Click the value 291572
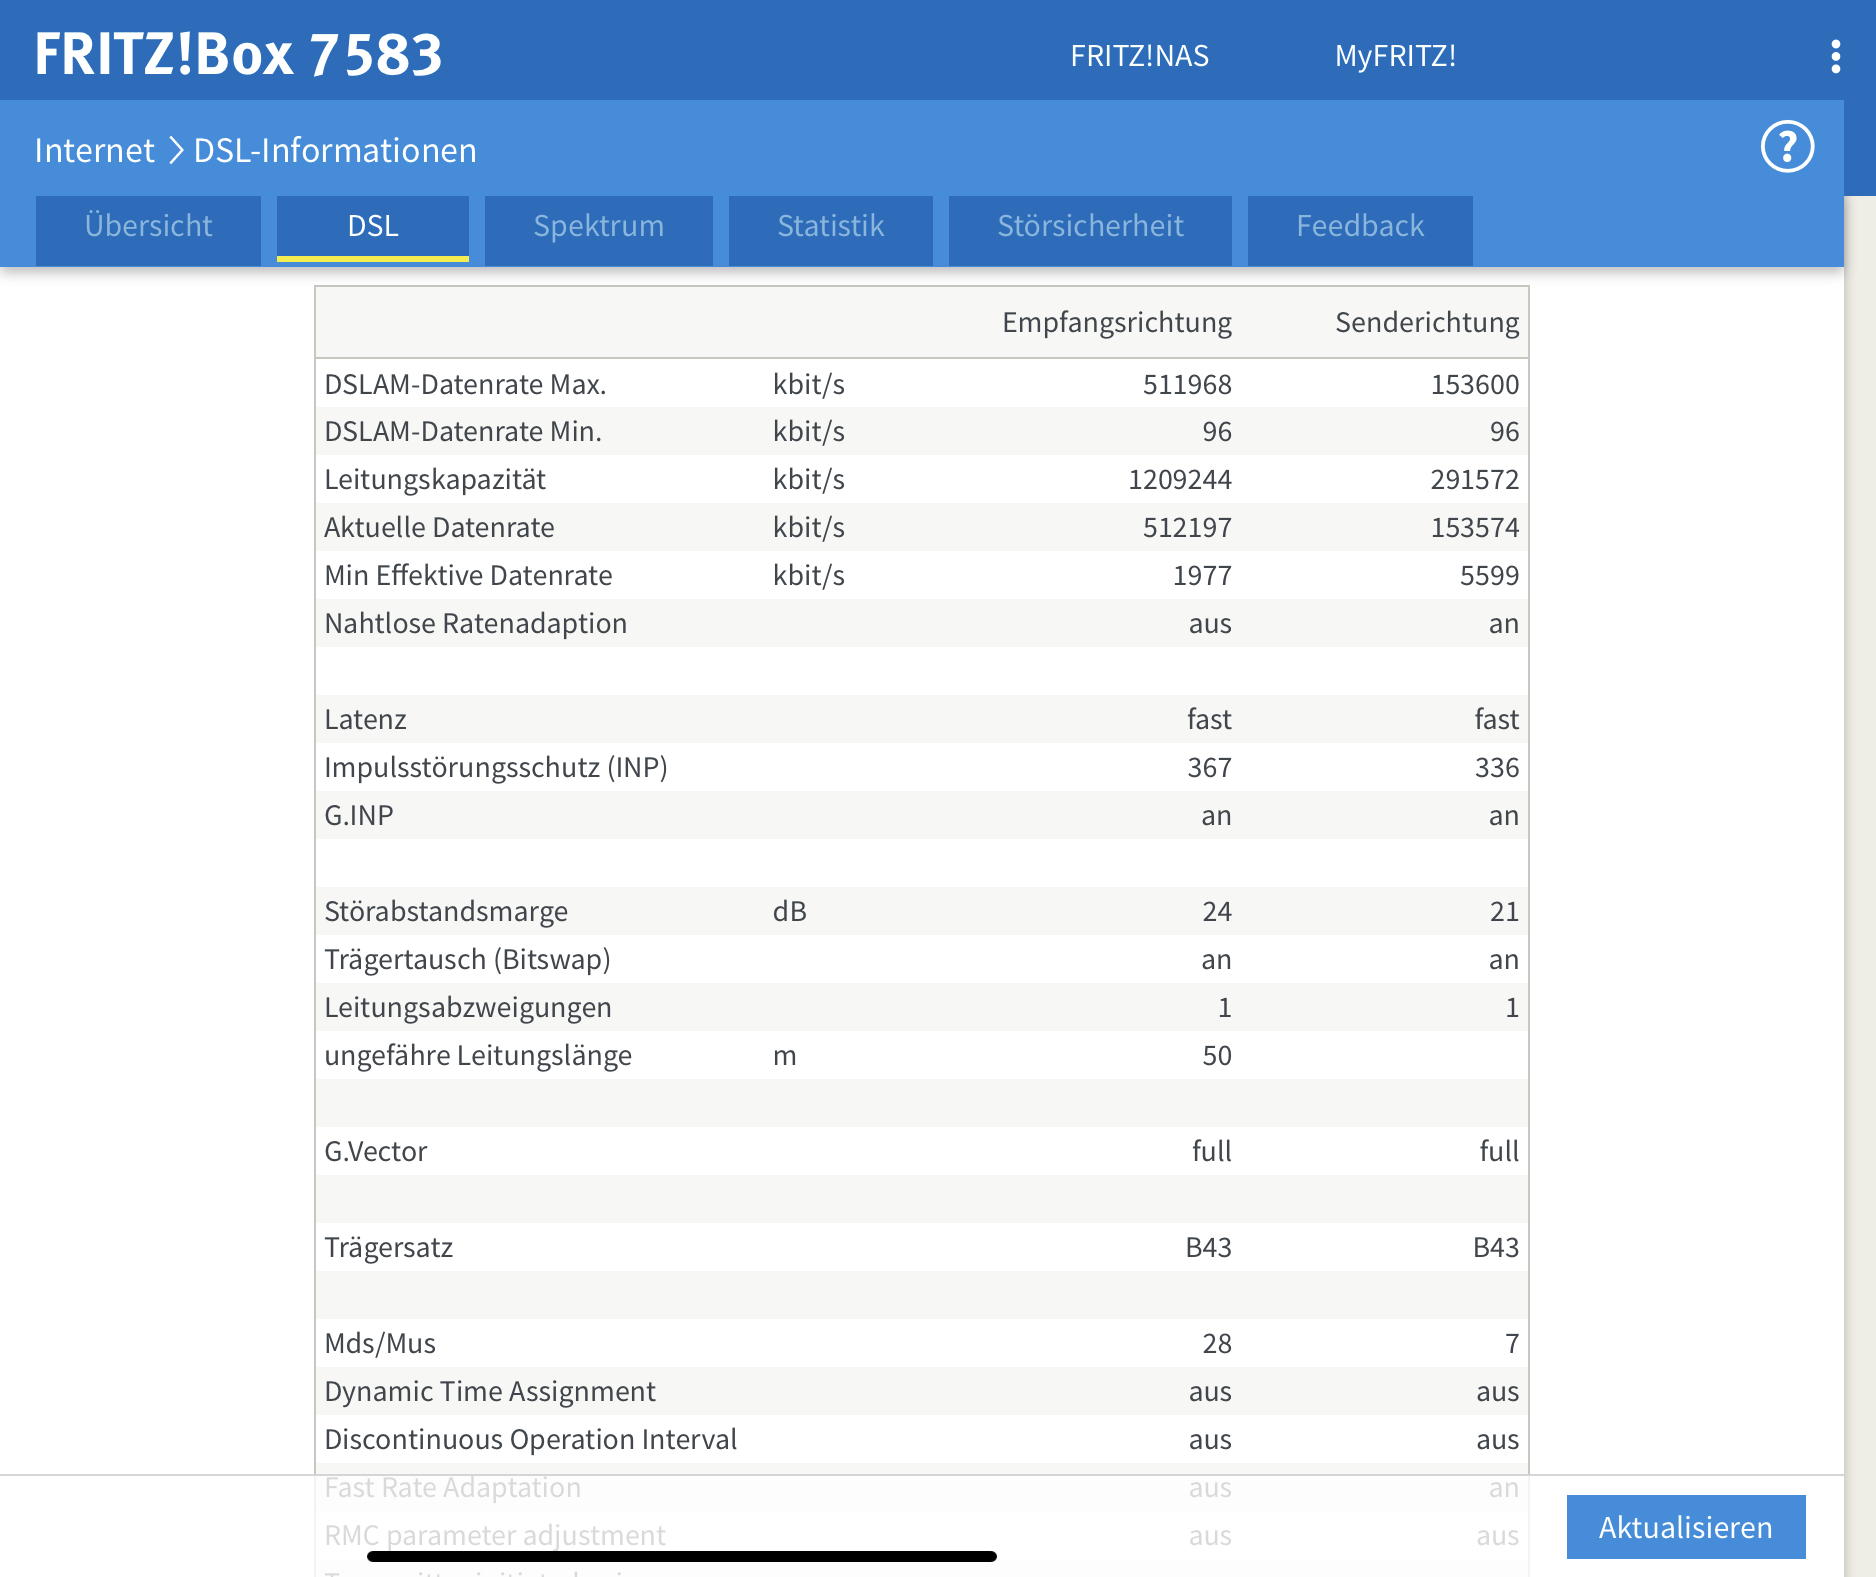This screenshot has height=1577, width=1876. (1475, 479)
